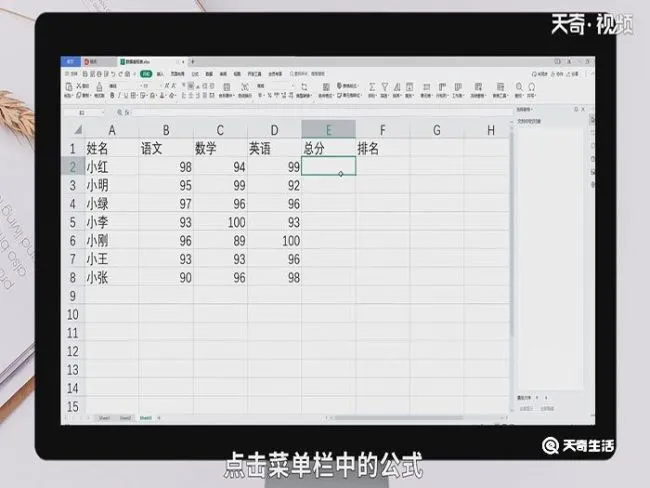Image resolution: width=650 pixels, height=488 pixels.
Task: Switch to the Sheet2 tab
Action: coord(125,418)
